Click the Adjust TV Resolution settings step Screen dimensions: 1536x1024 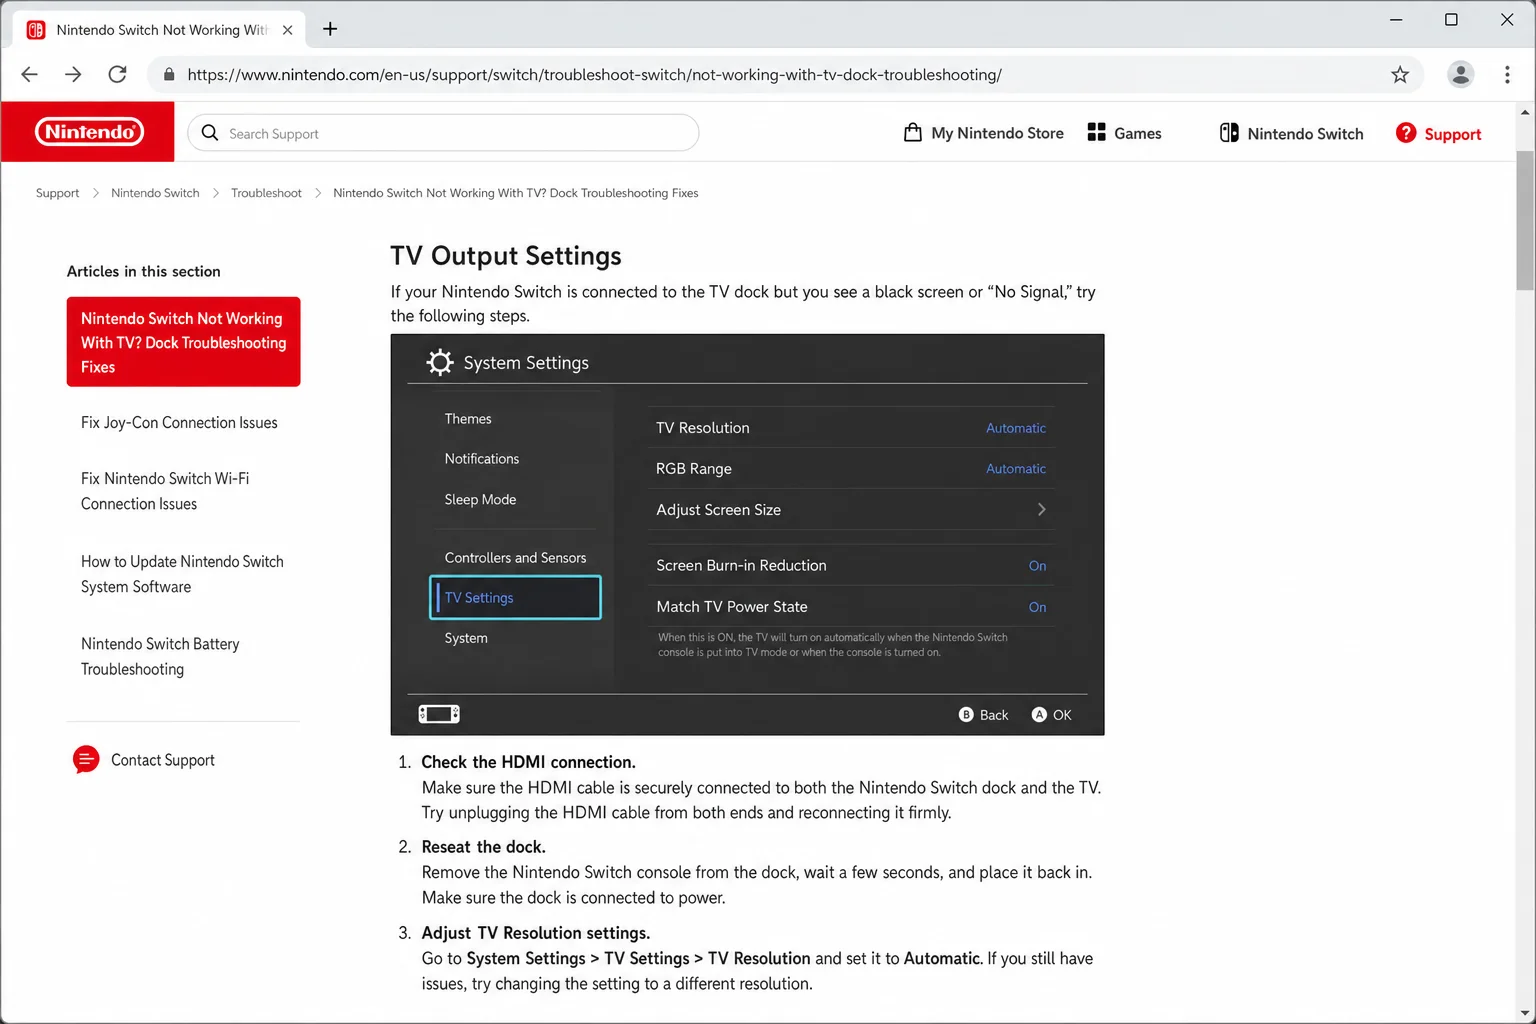click(535, 933)
